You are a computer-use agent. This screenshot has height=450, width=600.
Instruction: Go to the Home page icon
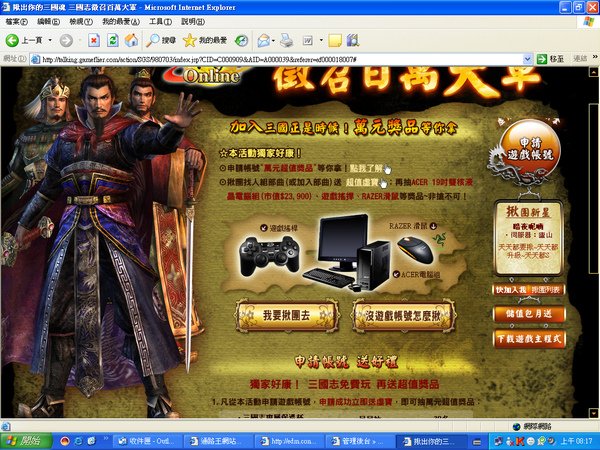(131, 40)
